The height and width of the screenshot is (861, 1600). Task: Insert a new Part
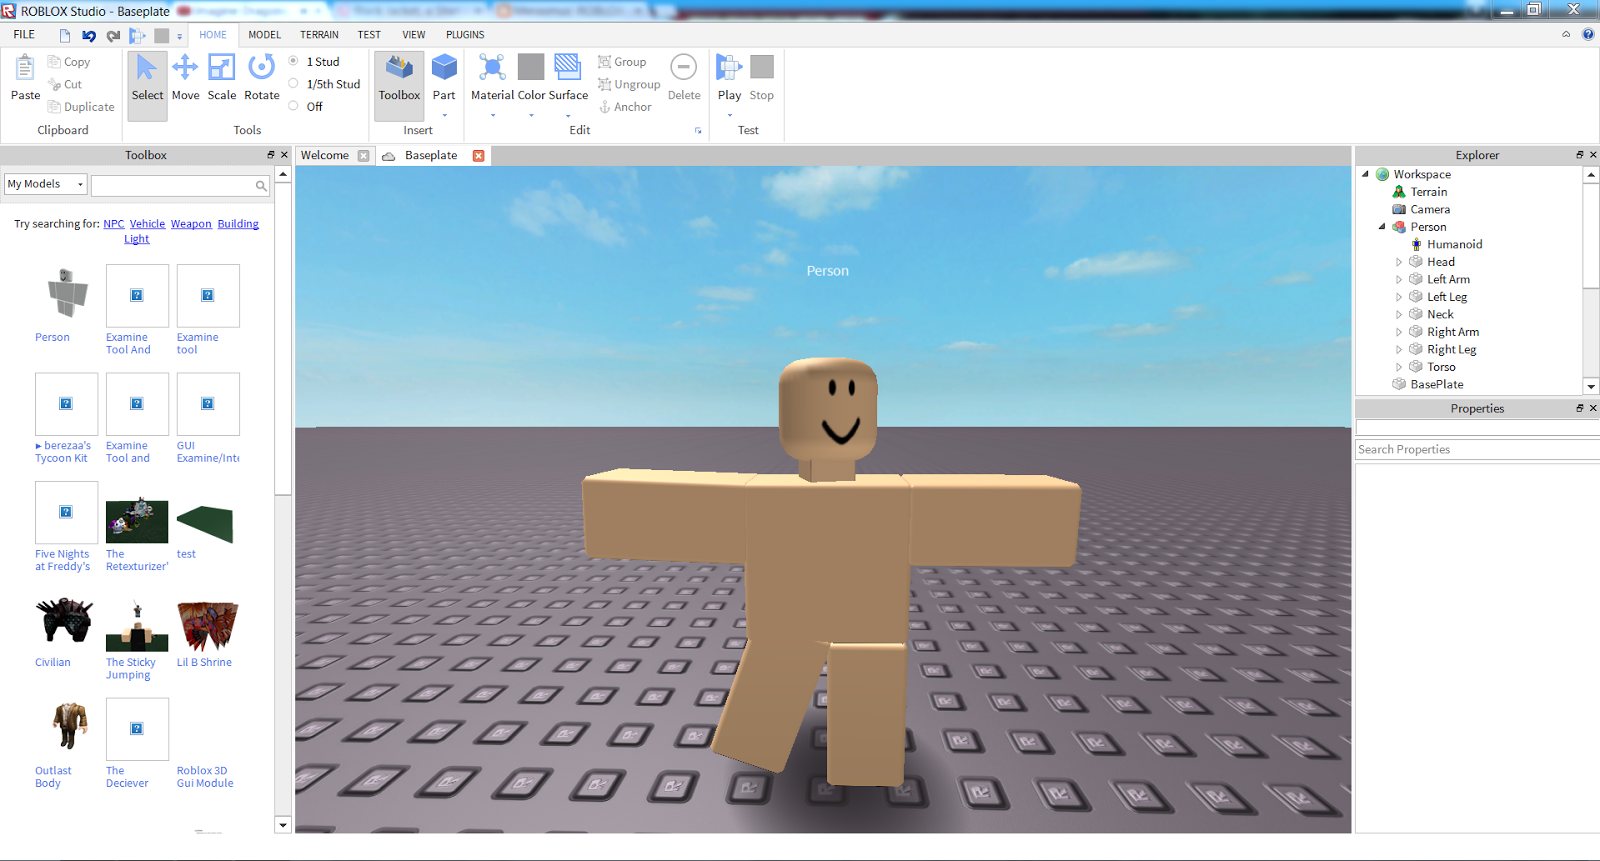(444, 78)
